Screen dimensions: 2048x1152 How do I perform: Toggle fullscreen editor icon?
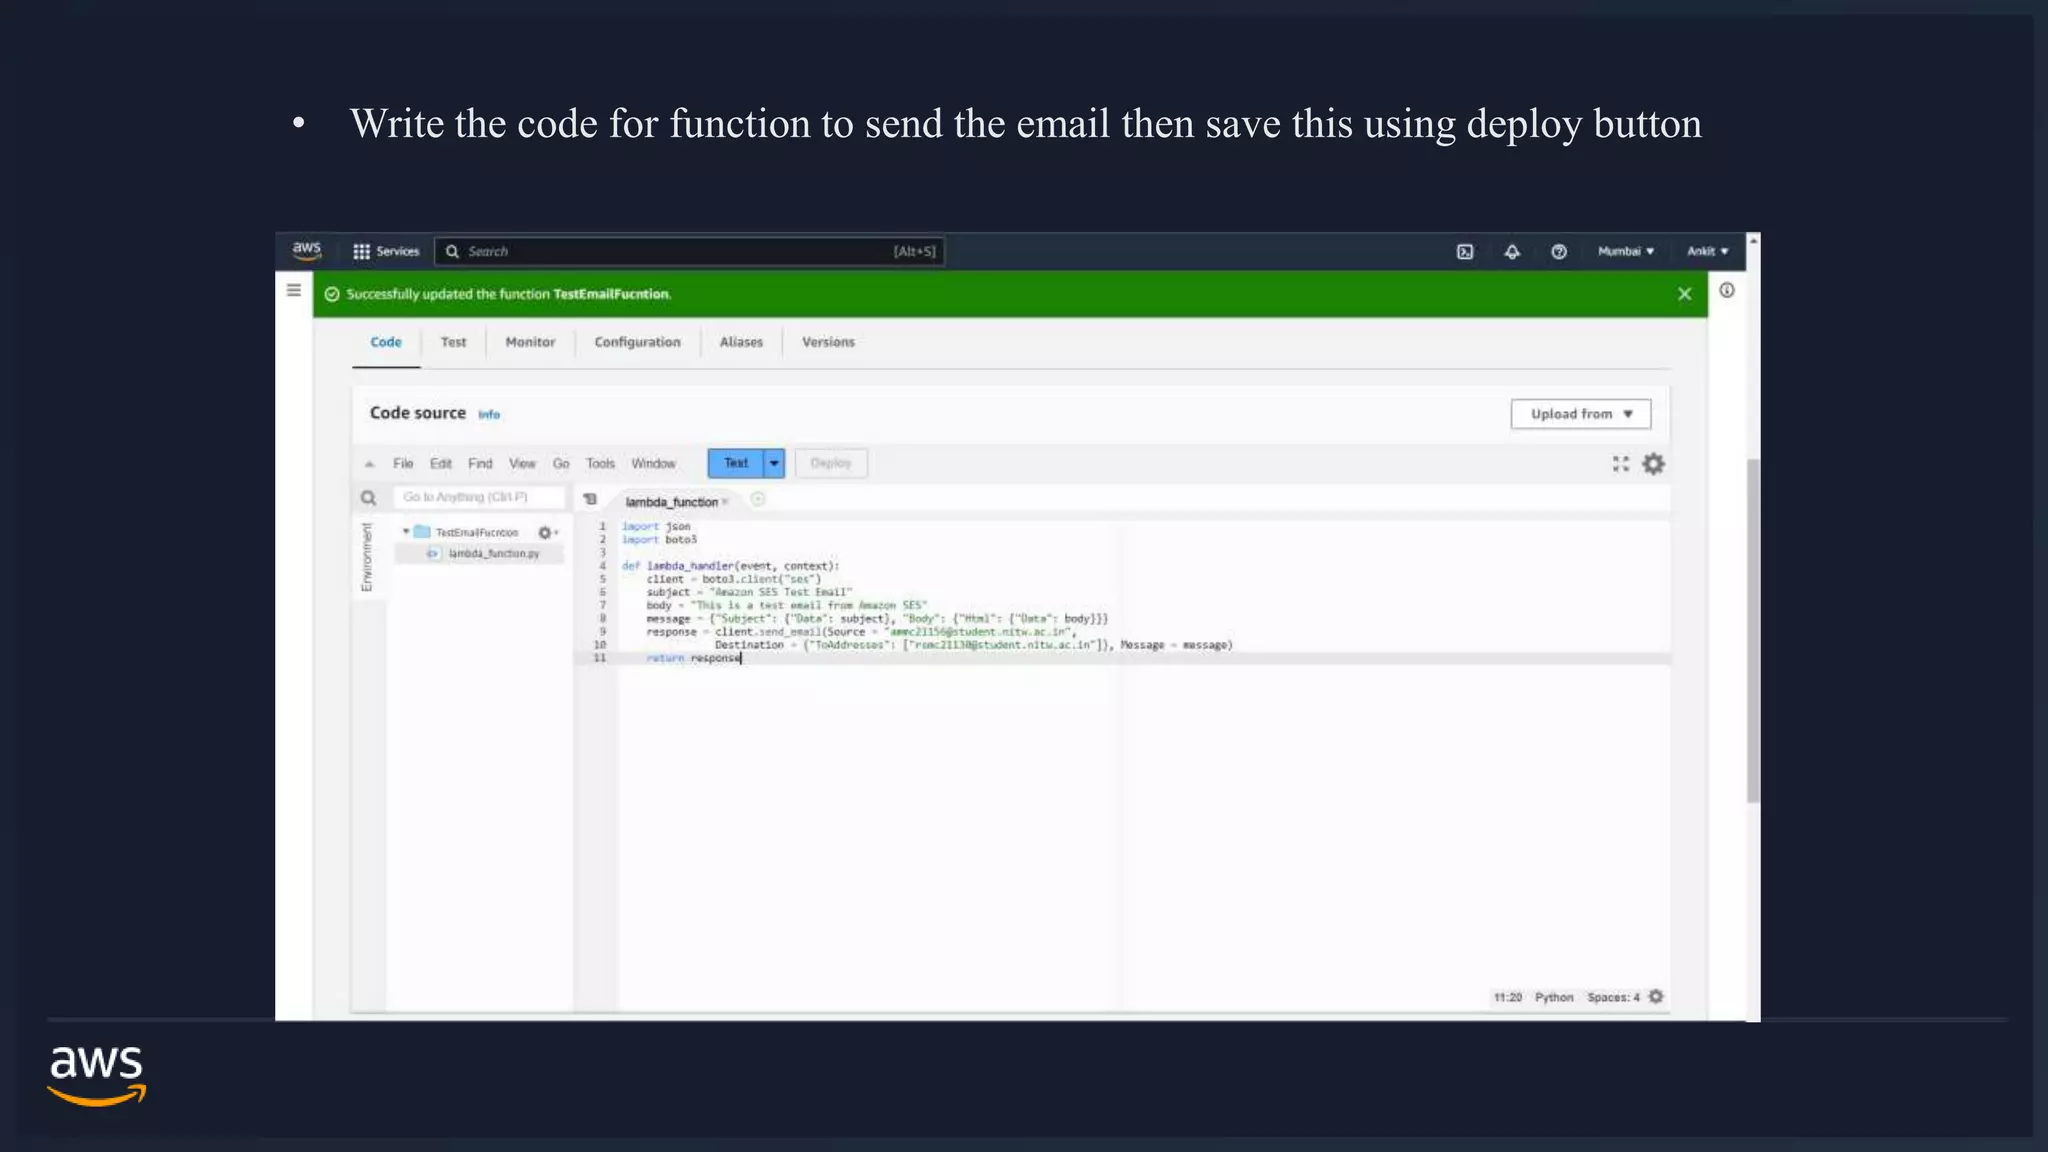point(1621,464)
